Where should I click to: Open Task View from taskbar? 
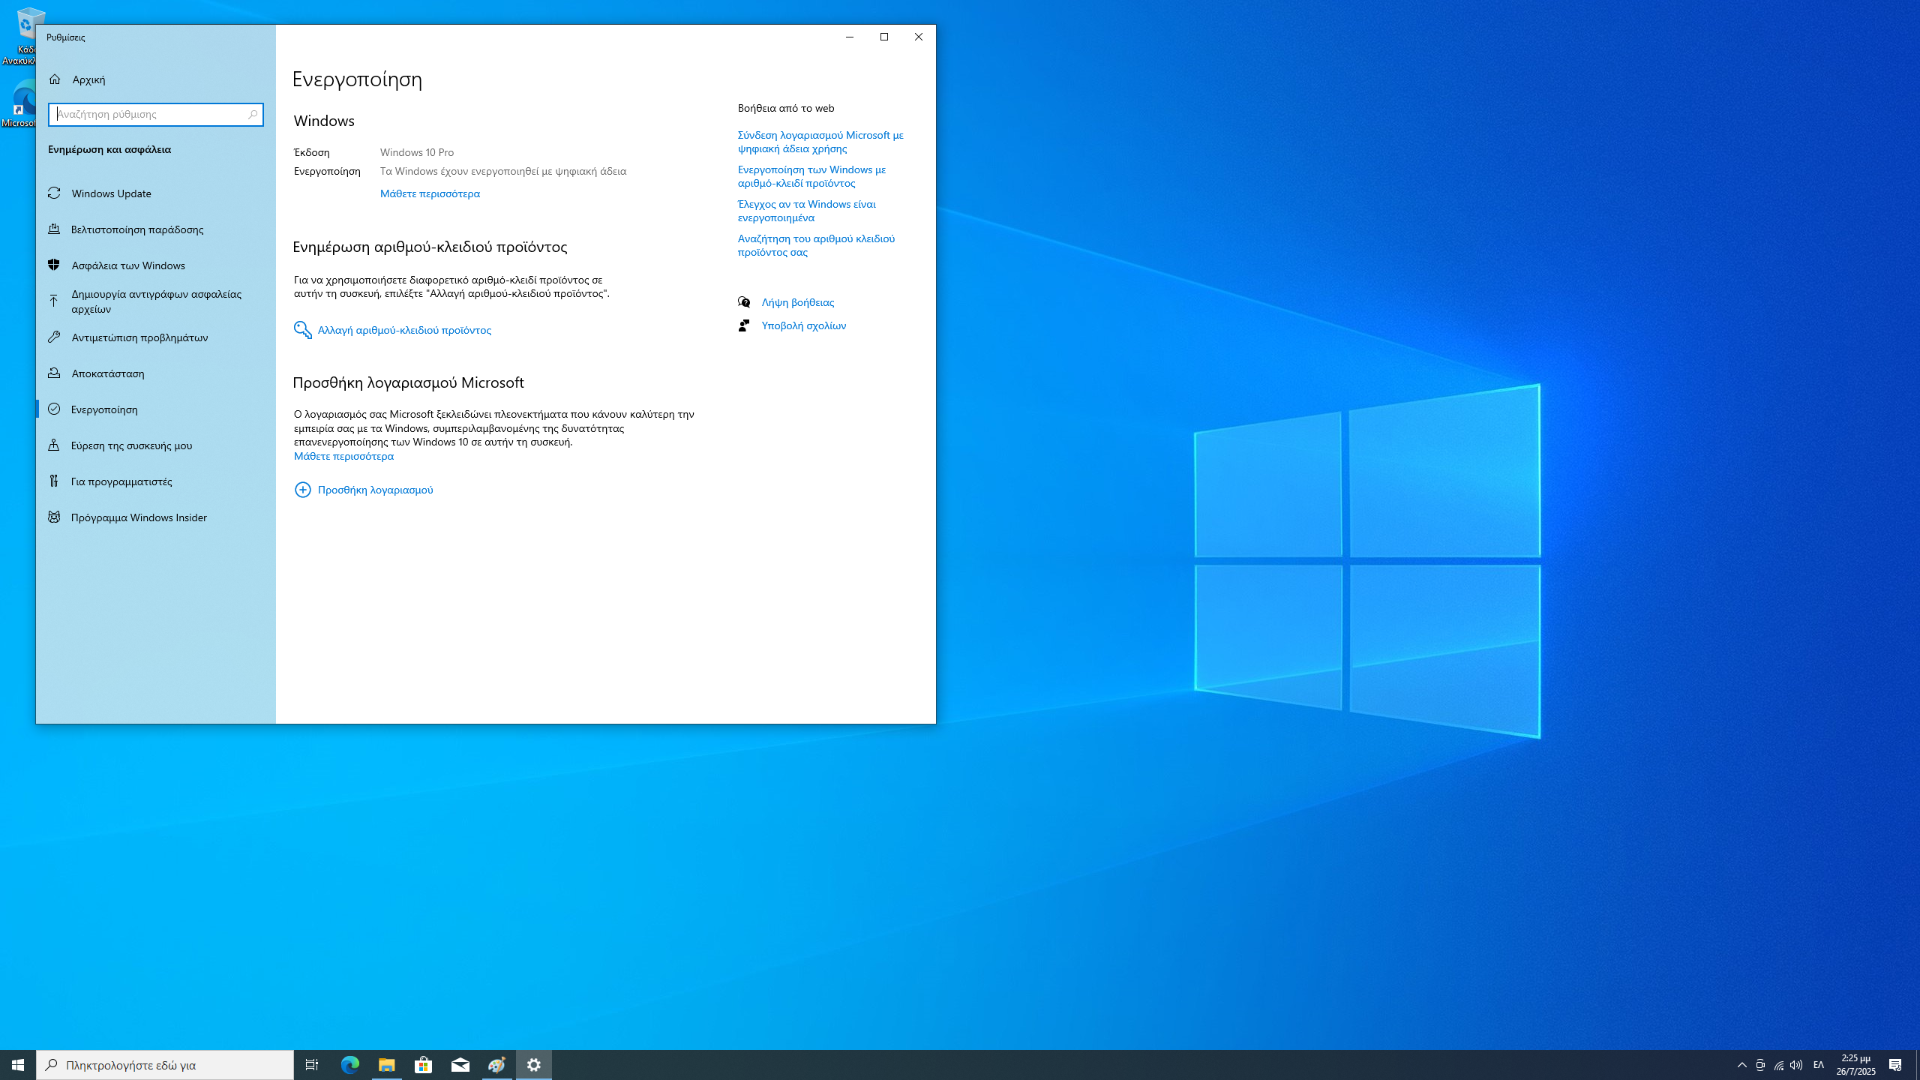pos(312,1065)
